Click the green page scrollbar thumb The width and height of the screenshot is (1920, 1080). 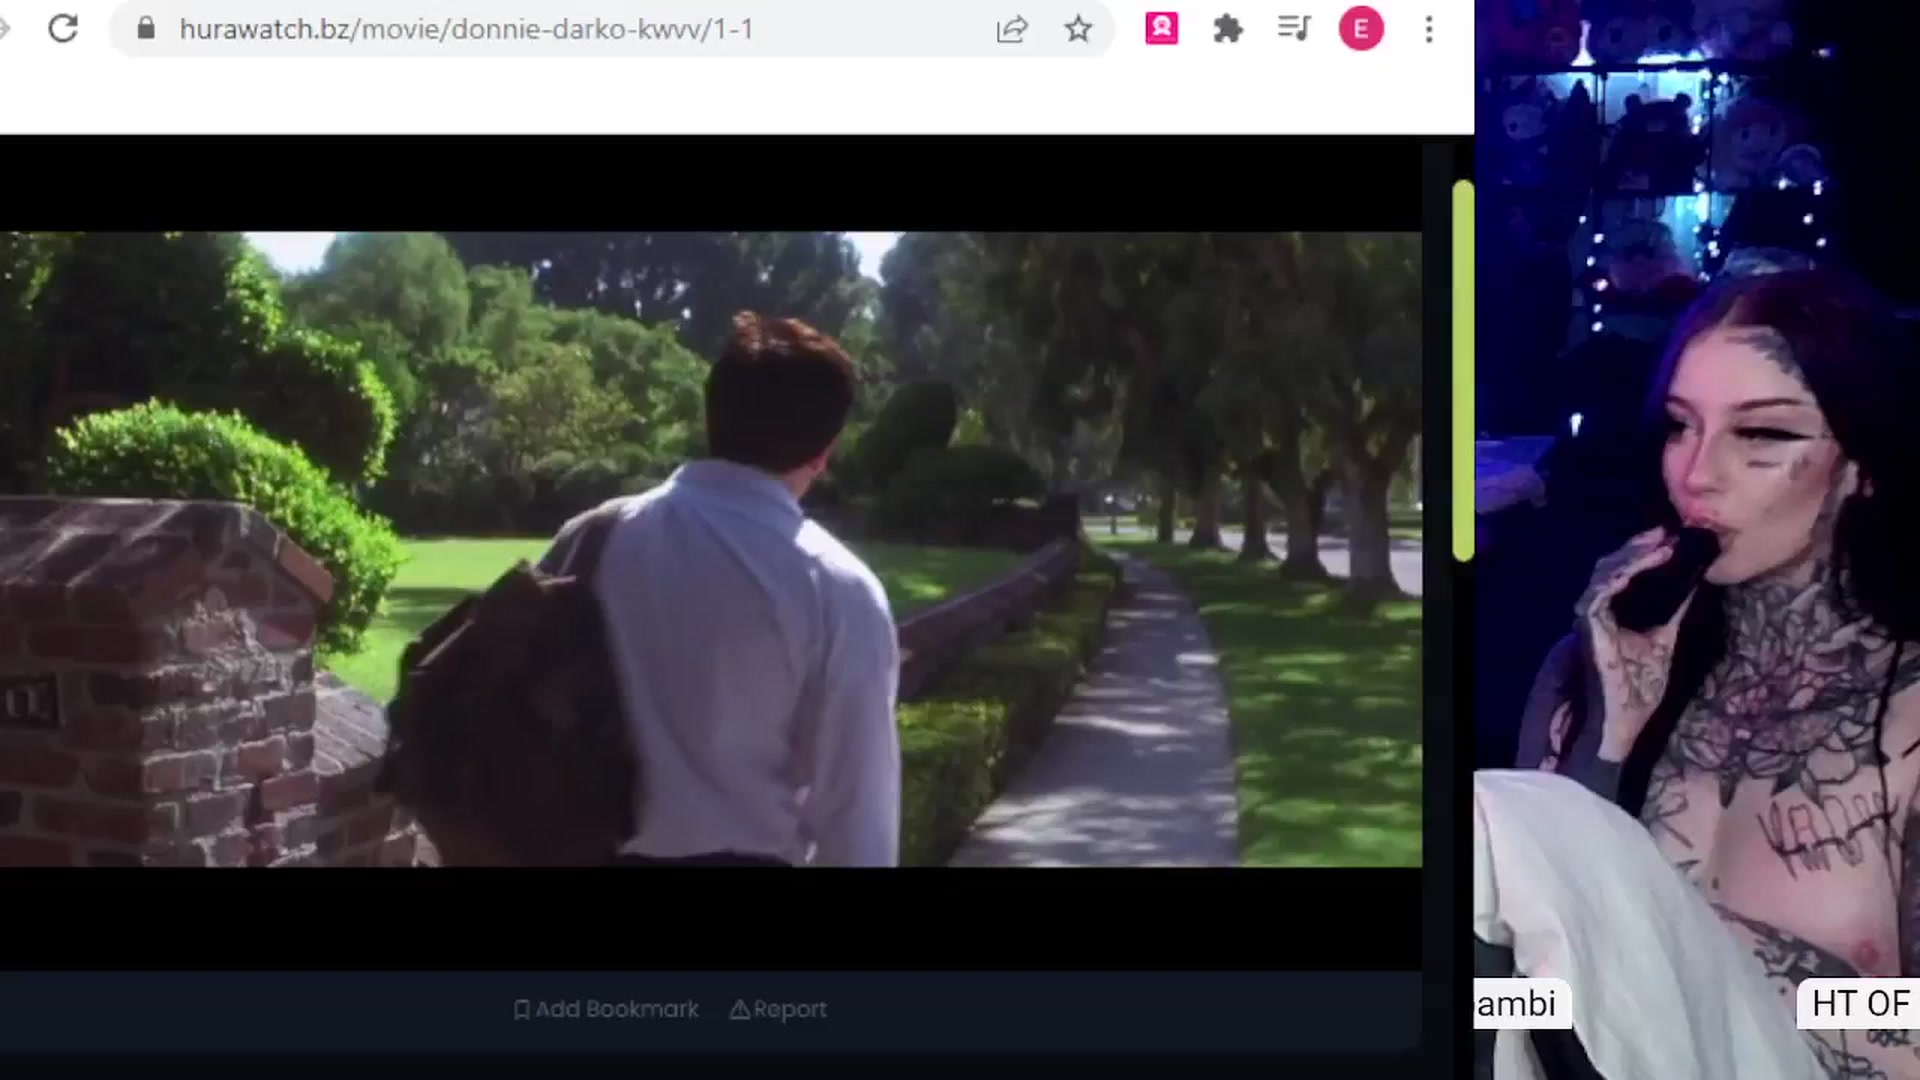click(1463, 370)
